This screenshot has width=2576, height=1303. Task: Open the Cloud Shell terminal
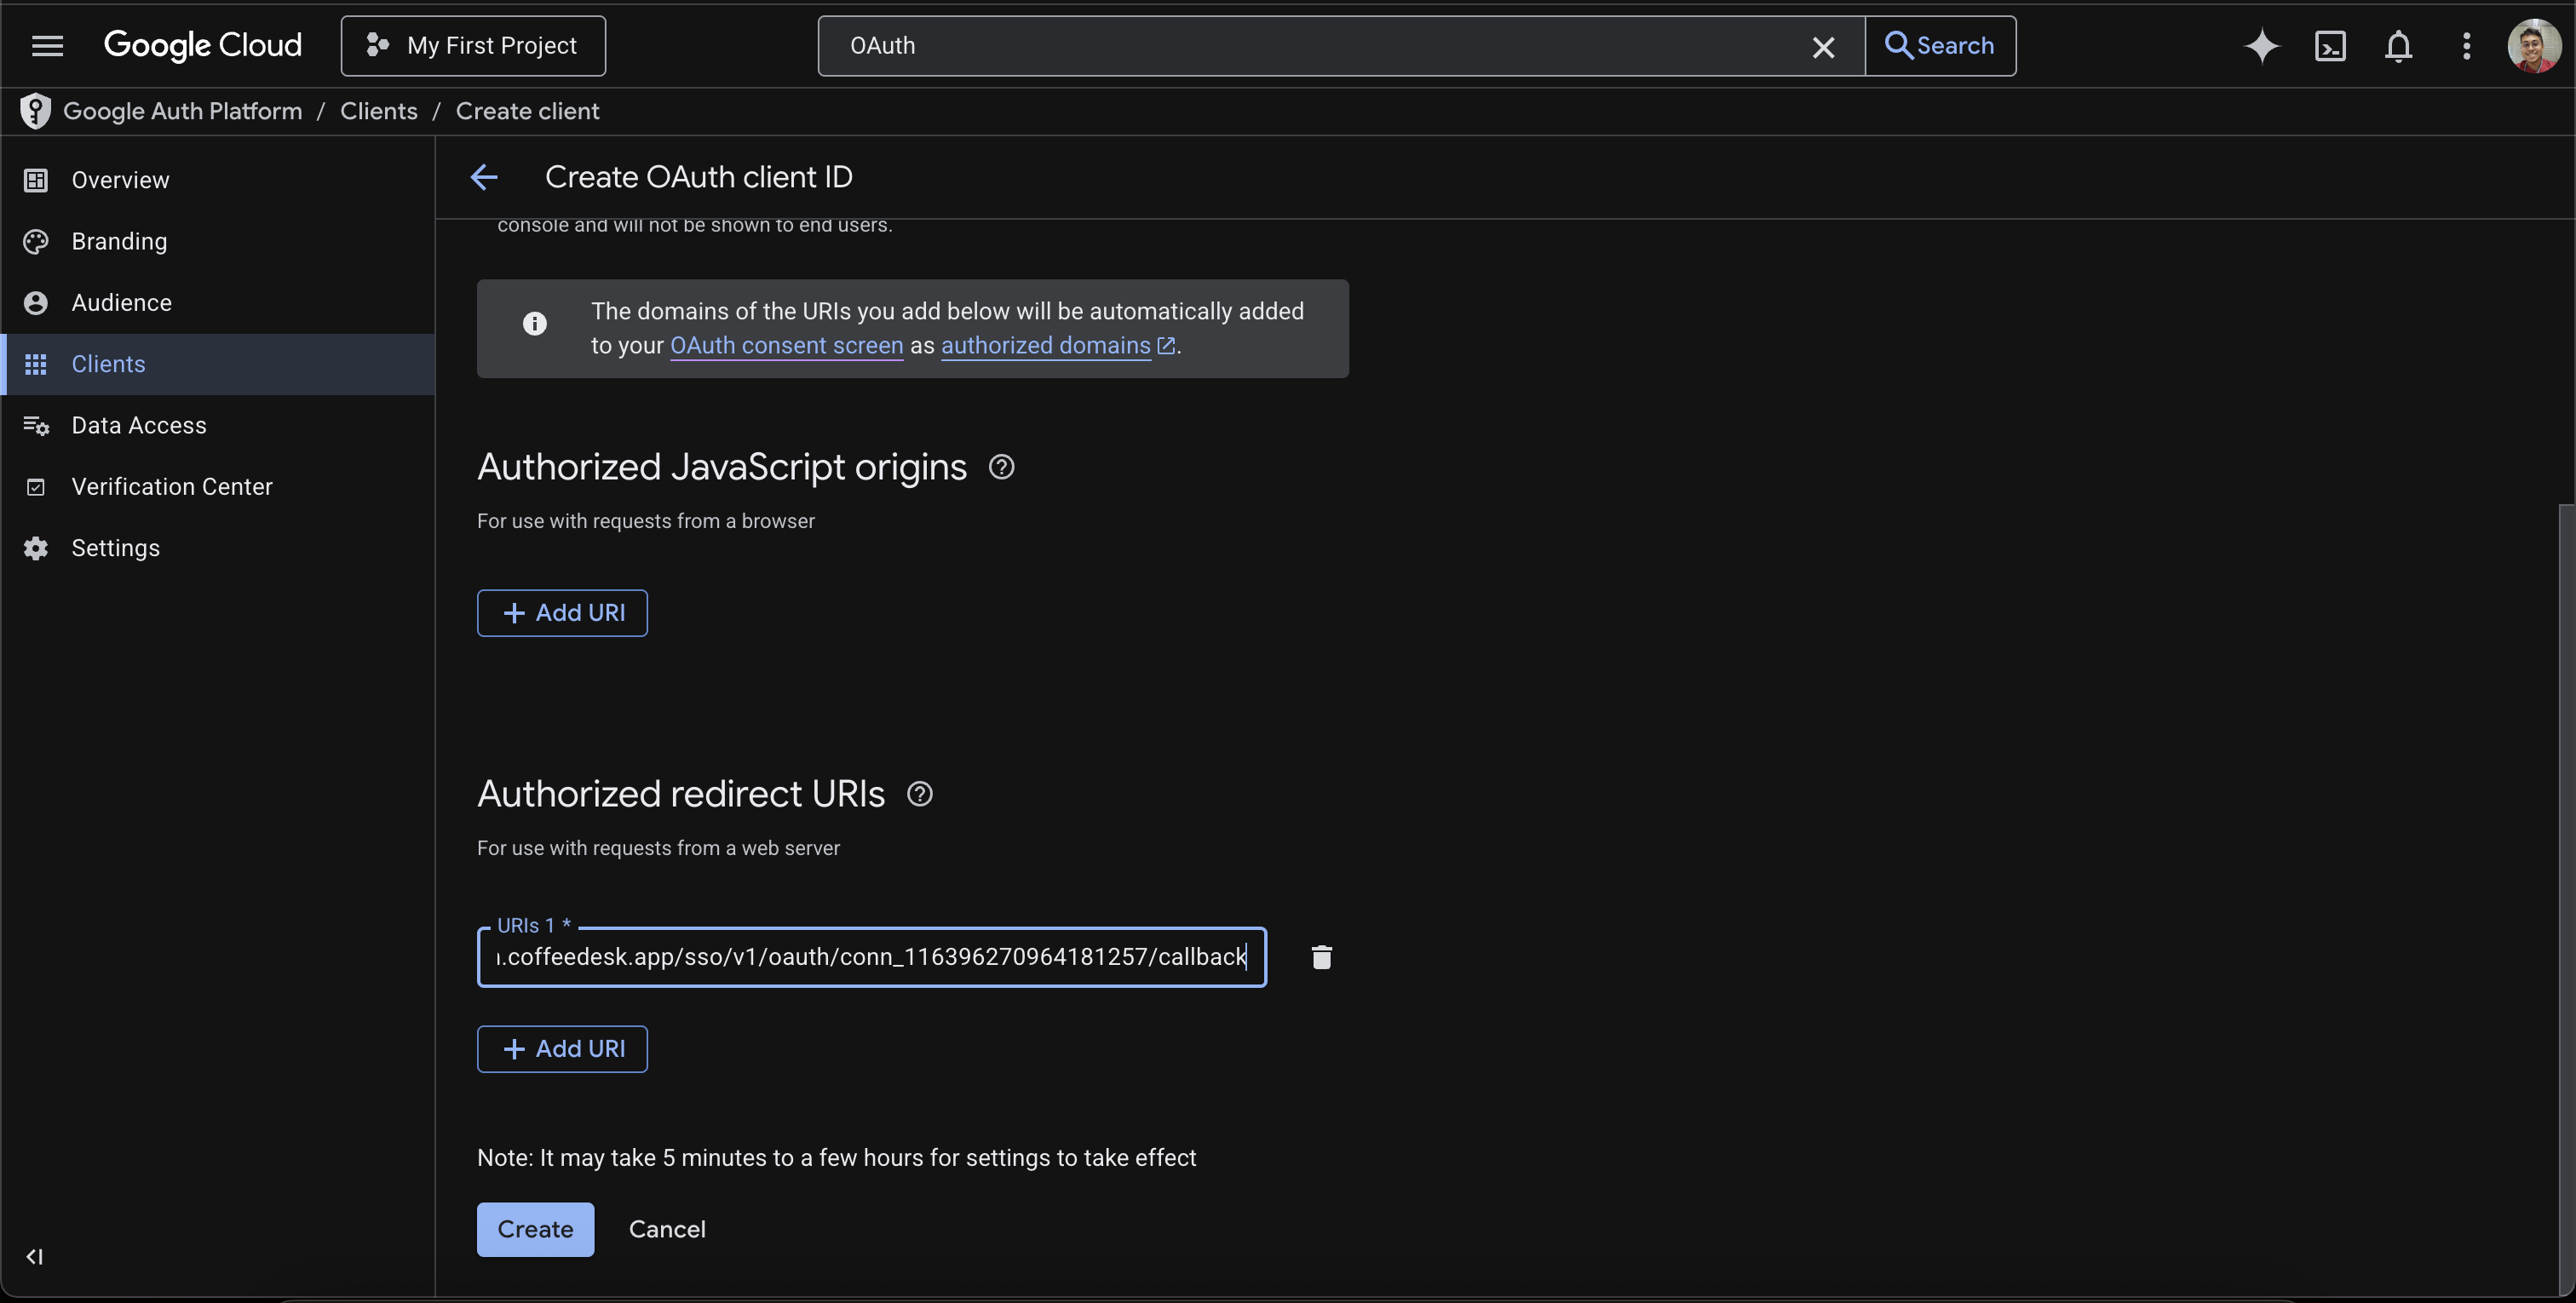click(x=2330, y=46)
